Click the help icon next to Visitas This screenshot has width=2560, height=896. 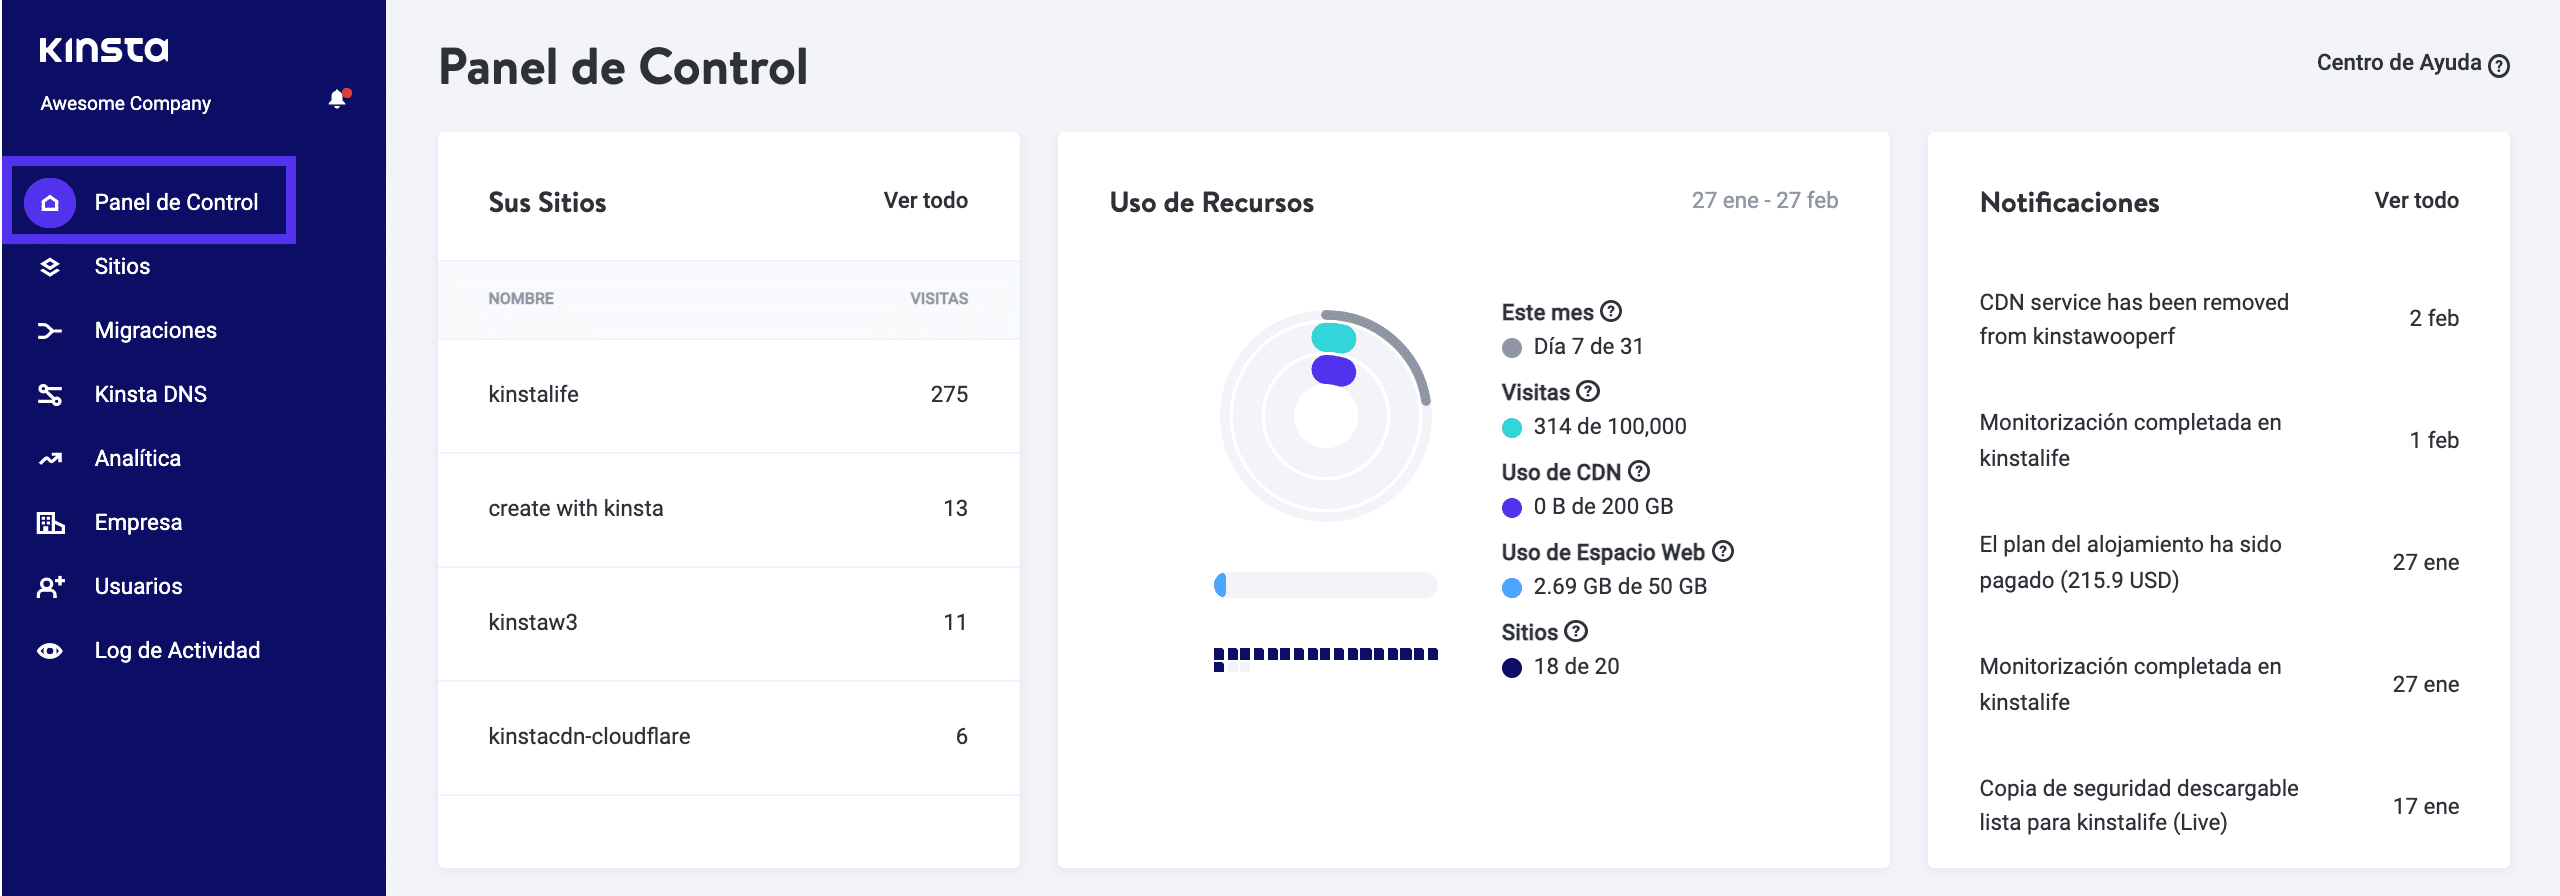coord(1588,391)
